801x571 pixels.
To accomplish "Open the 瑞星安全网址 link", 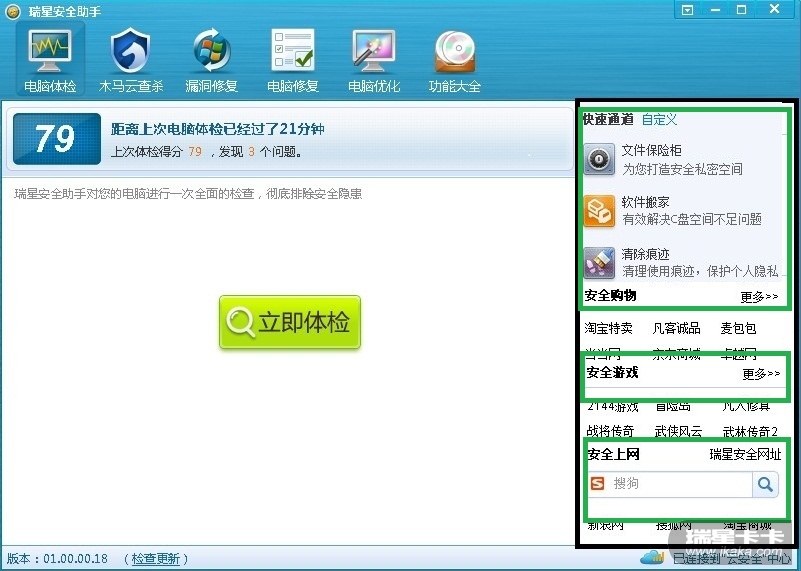I will click(x=745, y=454).
